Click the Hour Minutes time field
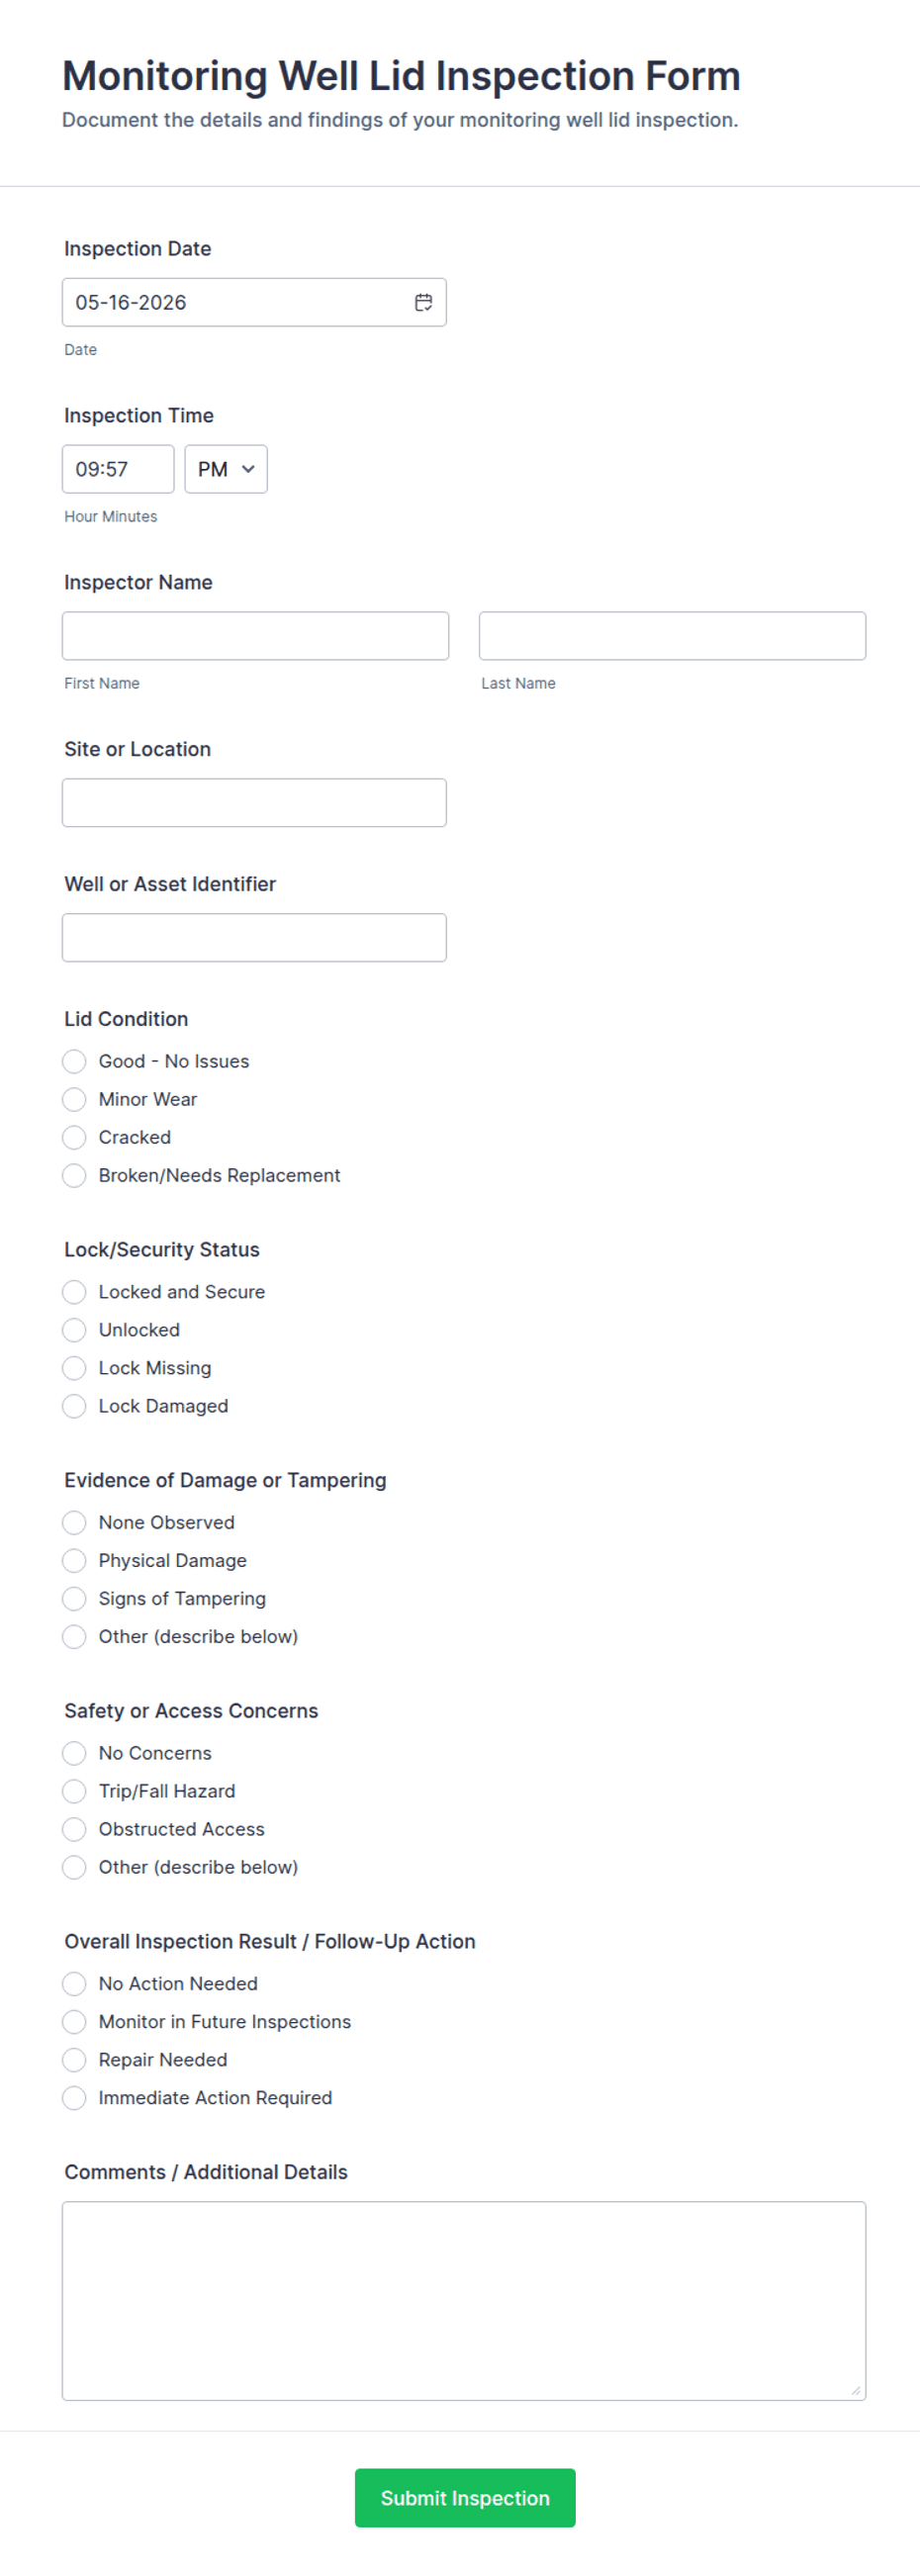 coord(118,469)
